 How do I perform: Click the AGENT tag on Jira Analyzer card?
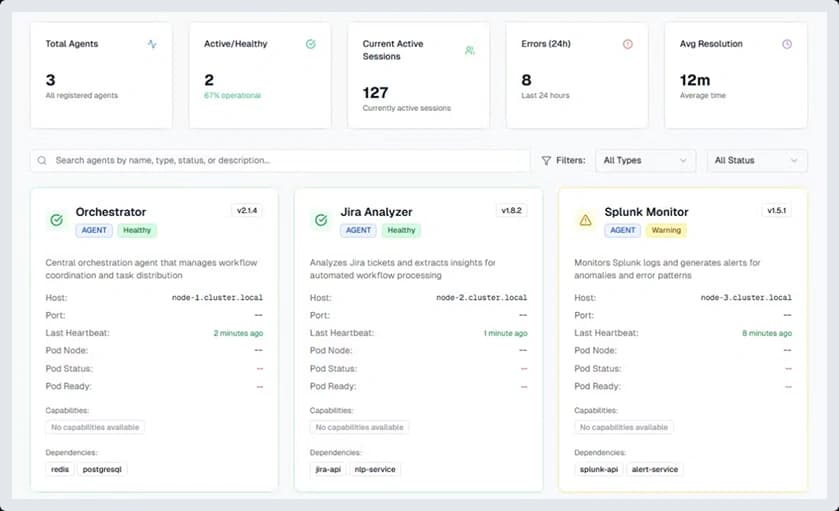click(359, 230)
